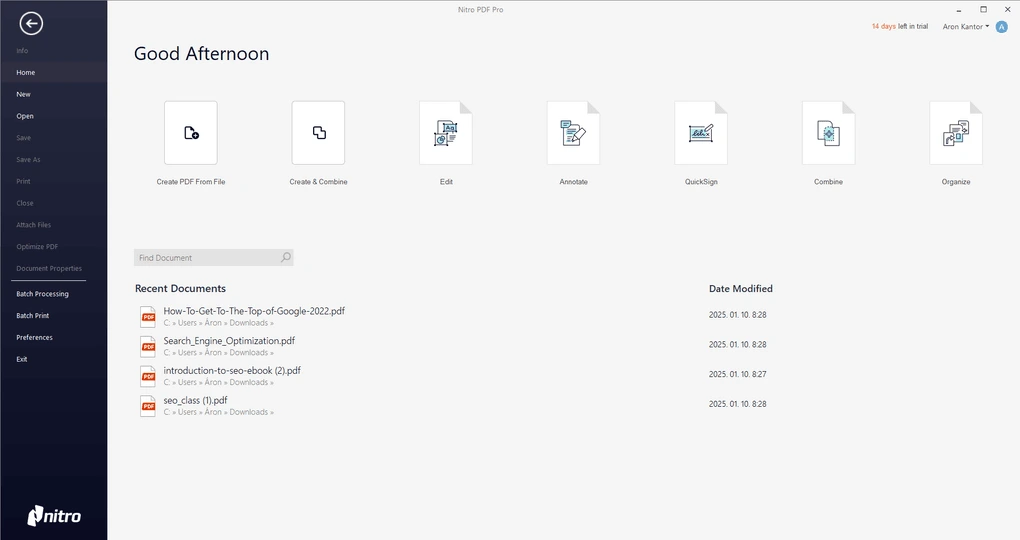This screenshot has width=1020, height=540.
Task: Open Search_Engine_Optimization.pdf from recent documents
Action: (x=229, y=341)
